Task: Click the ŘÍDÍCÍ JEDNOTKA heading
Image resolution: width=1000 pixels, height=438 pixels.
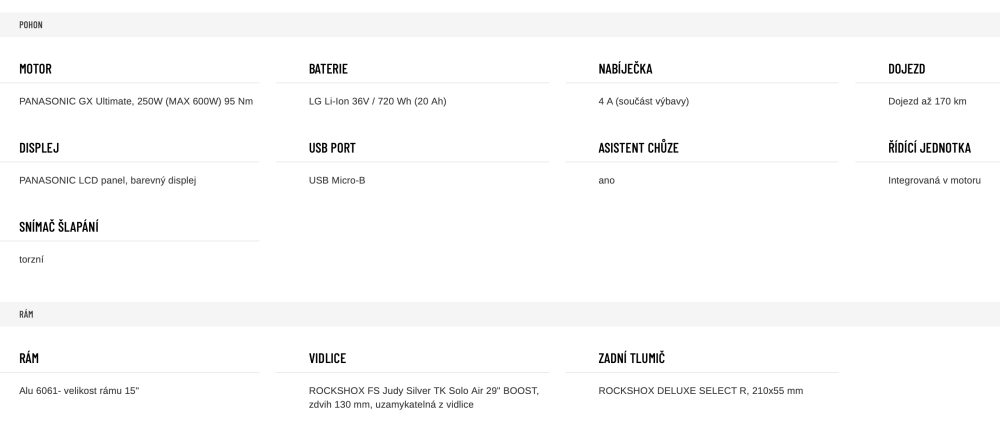Action: (929, 148)
